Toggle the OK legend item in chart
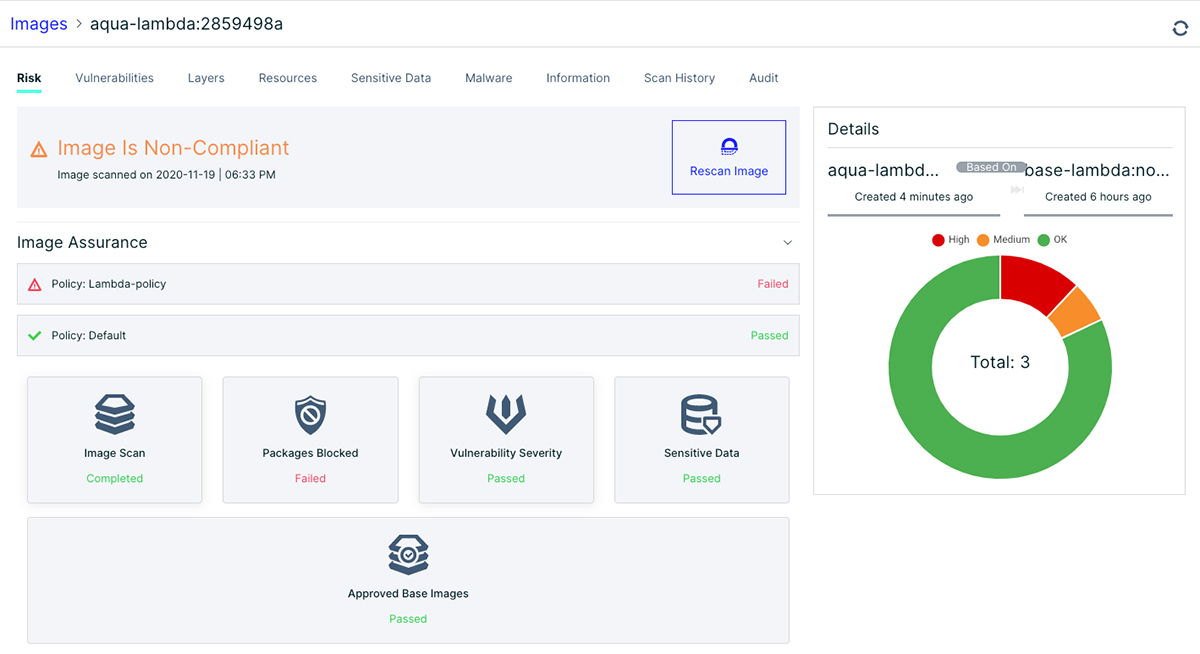 tap(1052, 240)
